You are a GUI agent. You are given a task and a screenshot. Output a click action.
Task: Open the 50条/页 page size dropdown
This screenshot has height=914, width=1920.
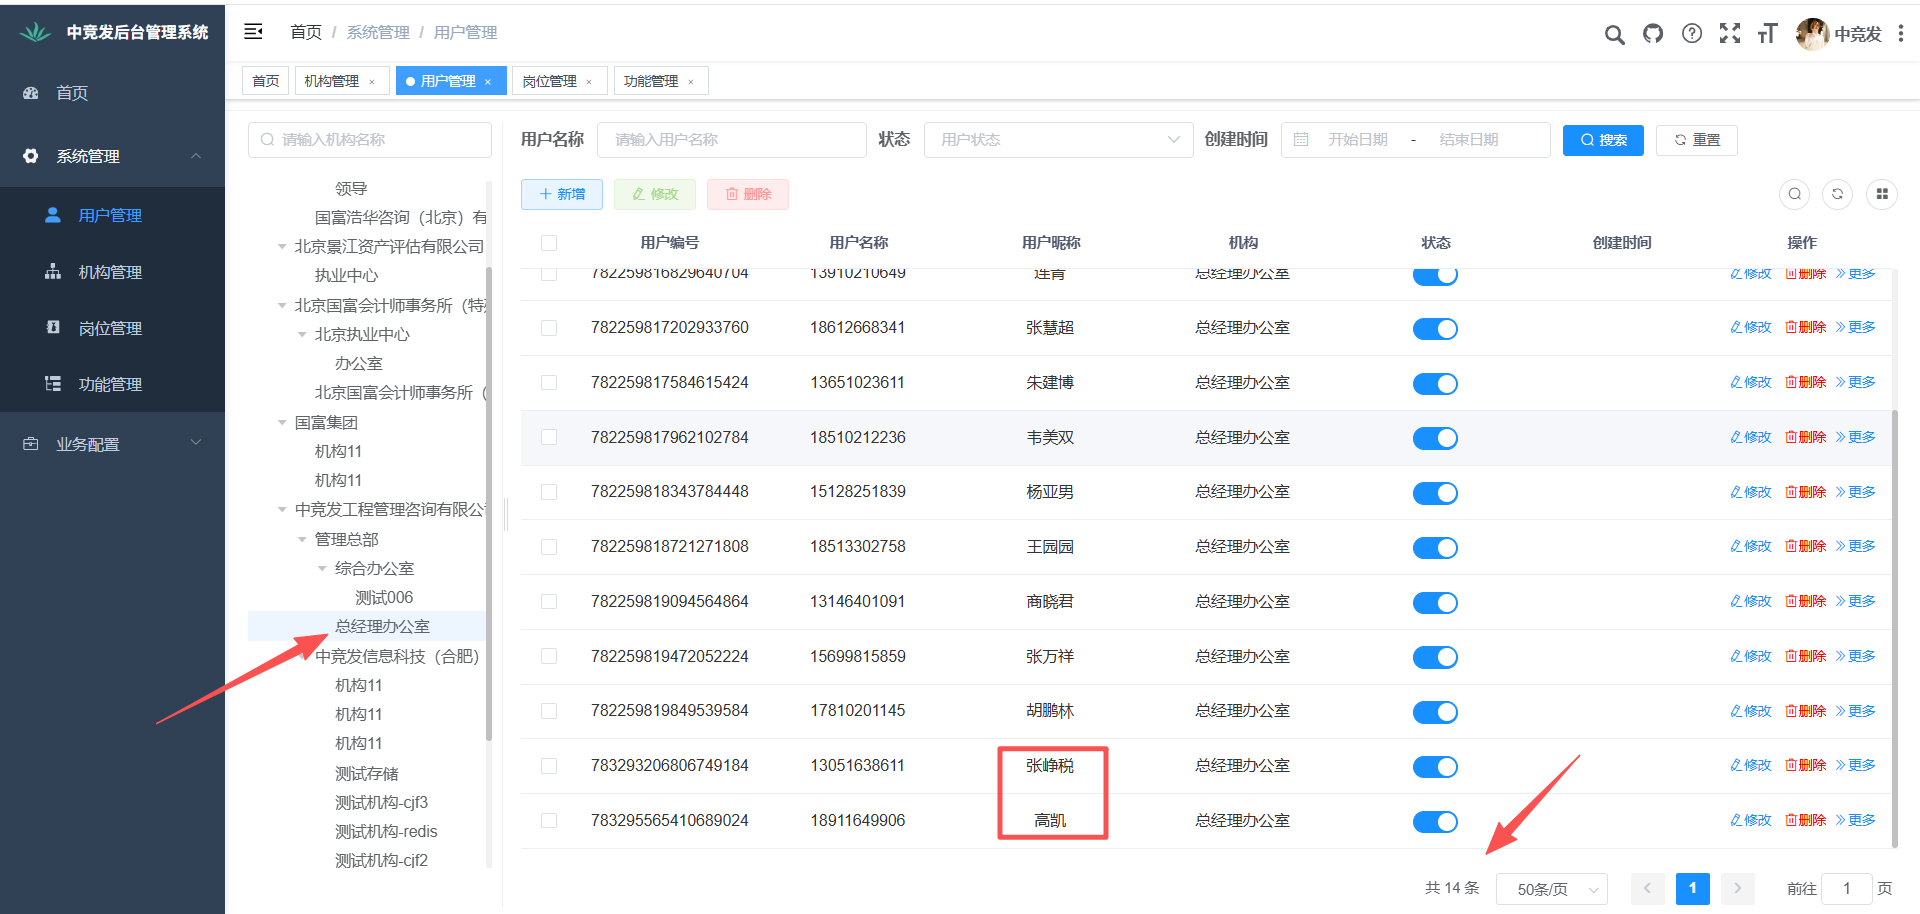coord(1551,889)
